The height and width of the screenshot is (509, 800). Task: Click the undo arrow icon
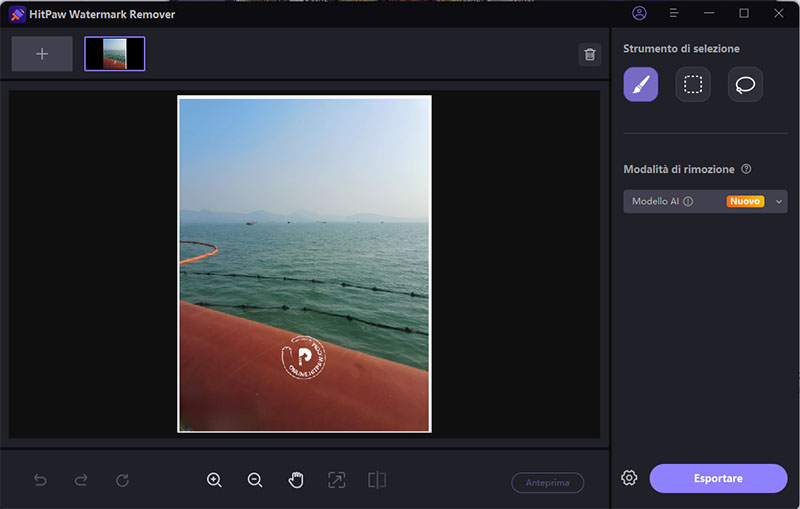click(x=40, y=480)
